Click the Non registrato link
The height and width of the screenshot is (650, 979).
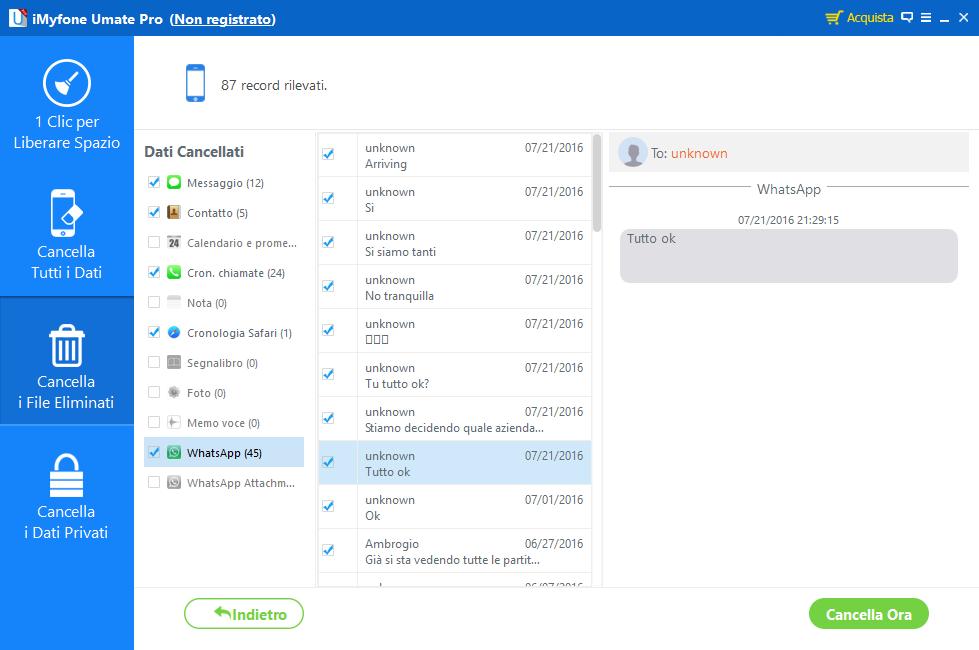point(222,19)
